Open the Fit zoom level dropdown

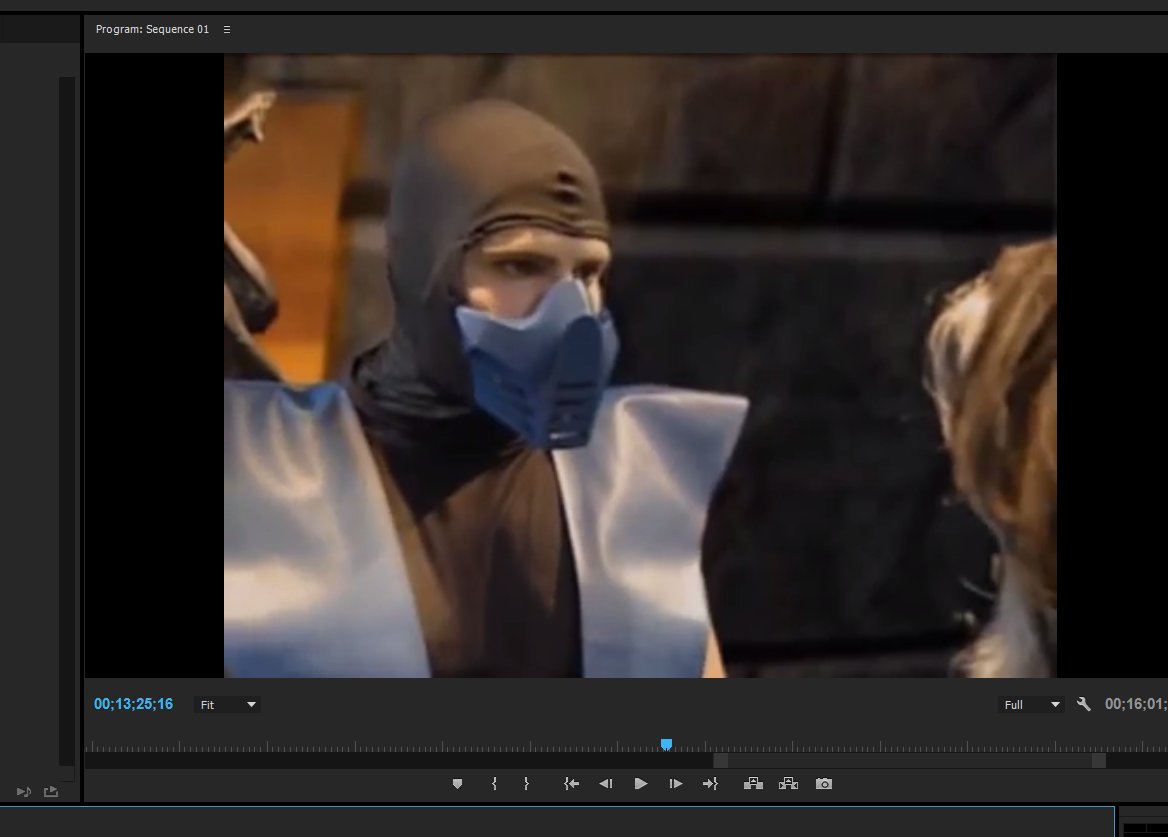point(227,704)
